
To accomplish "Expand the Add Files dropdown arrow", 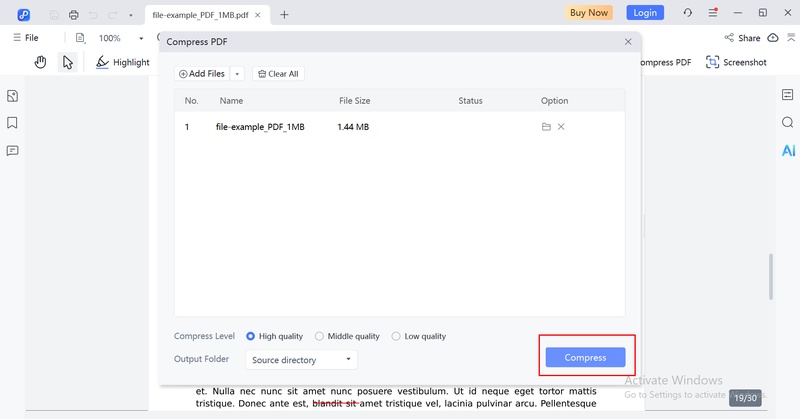I will 237,74.
